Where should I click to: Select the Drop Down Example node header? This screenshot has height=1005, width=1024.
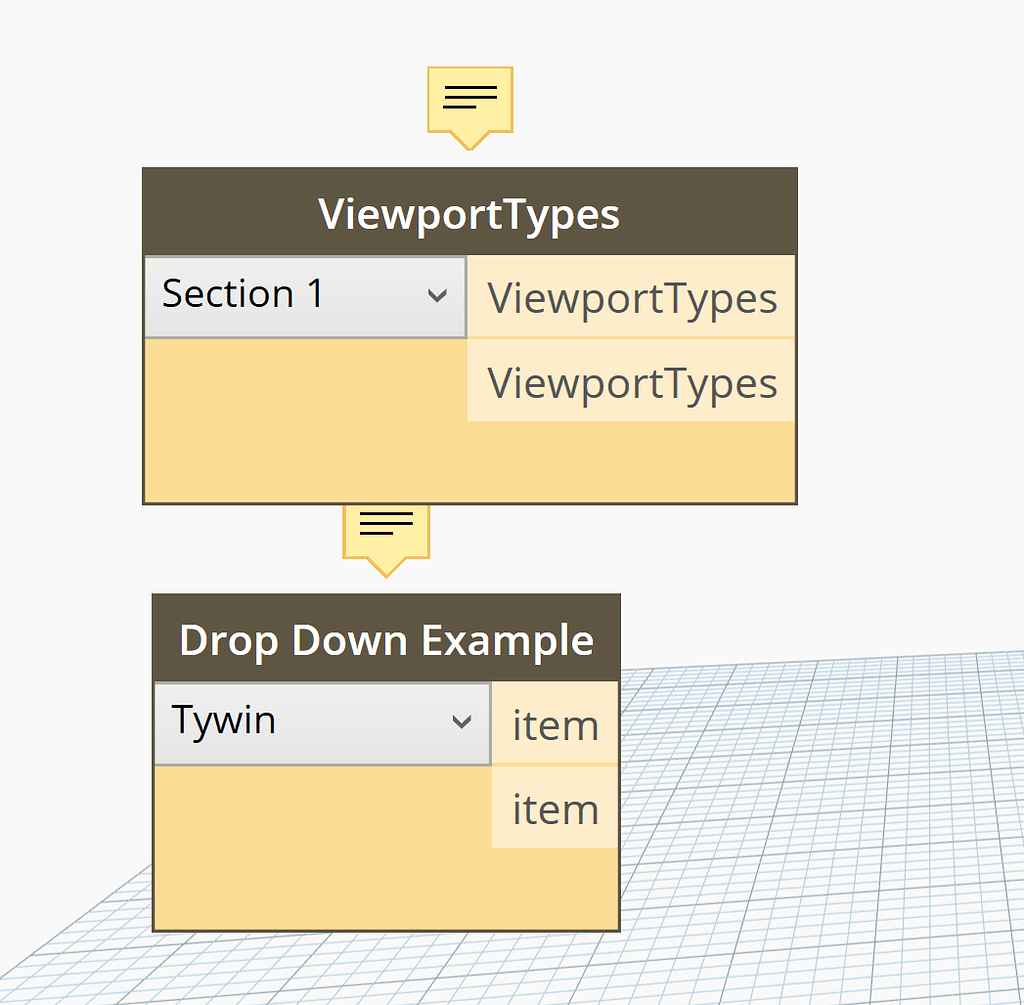386,639
